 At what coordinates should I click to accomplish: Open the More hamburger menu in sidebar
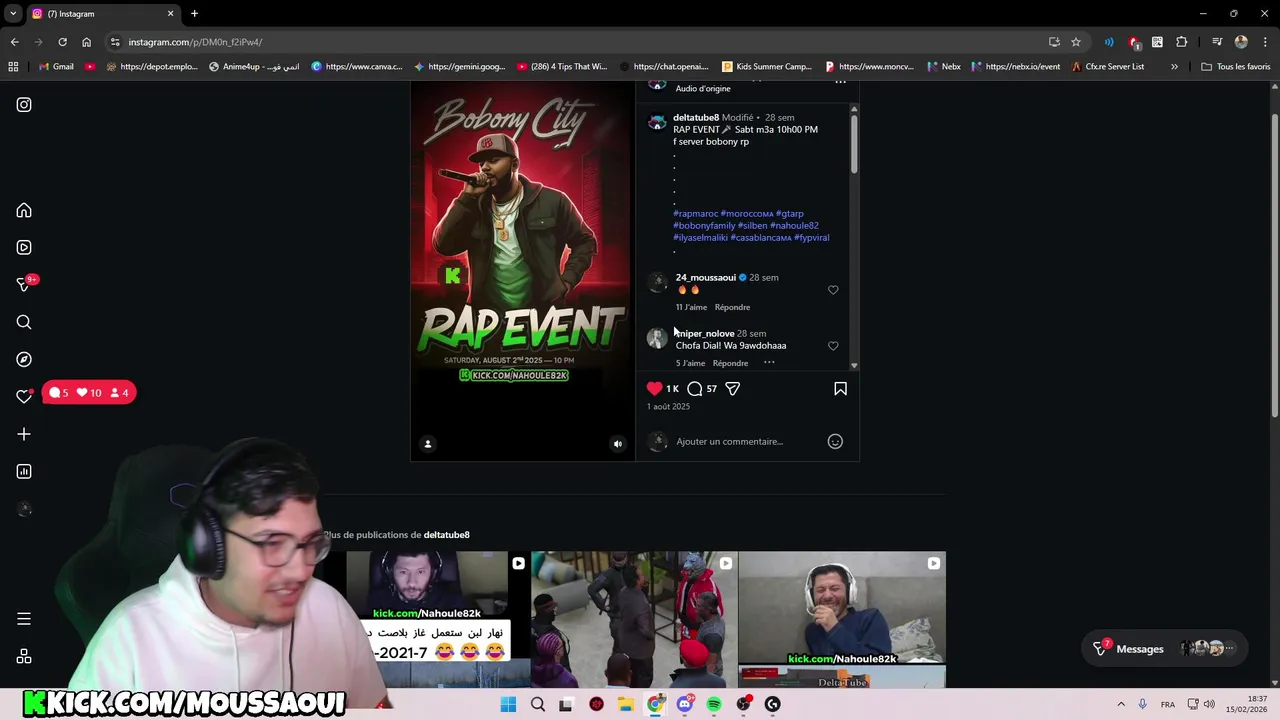[24, 619]
